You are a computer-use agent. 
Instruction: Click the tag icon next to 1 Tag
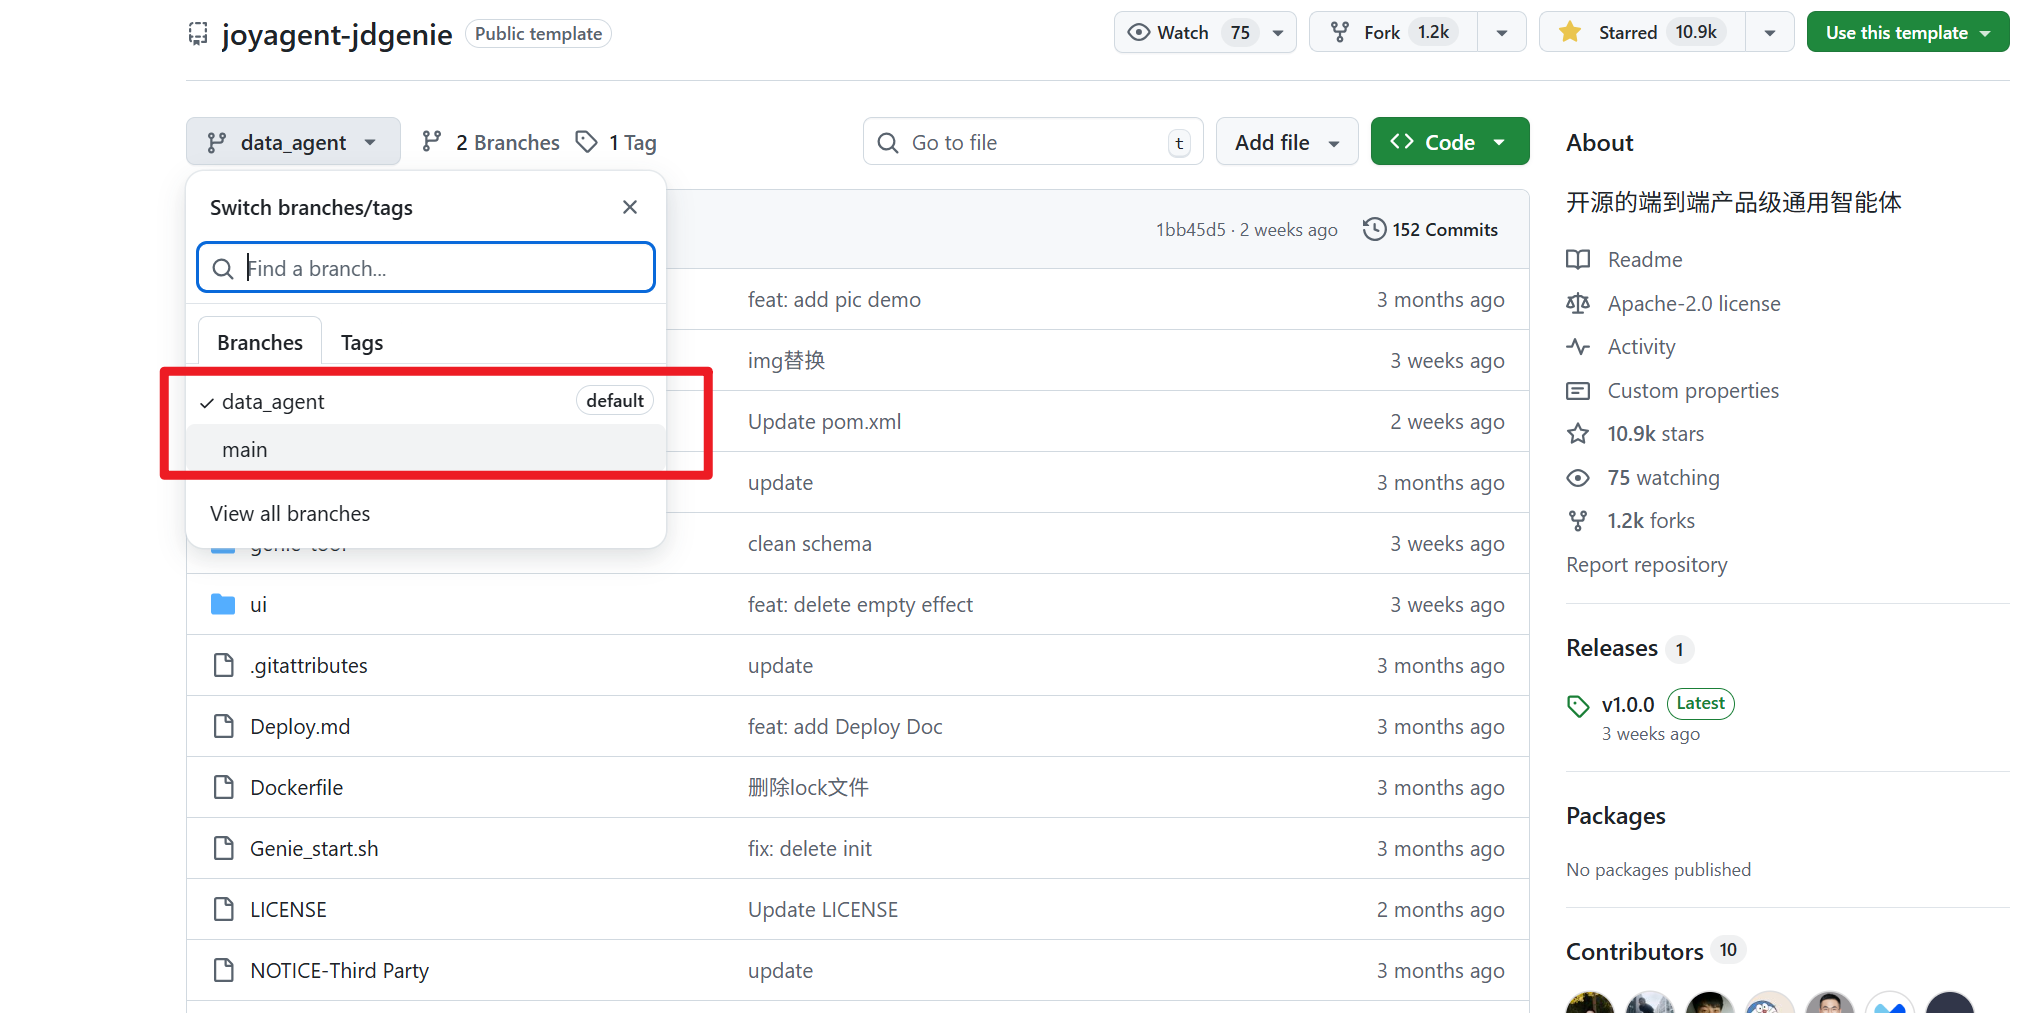pos(587,142)
